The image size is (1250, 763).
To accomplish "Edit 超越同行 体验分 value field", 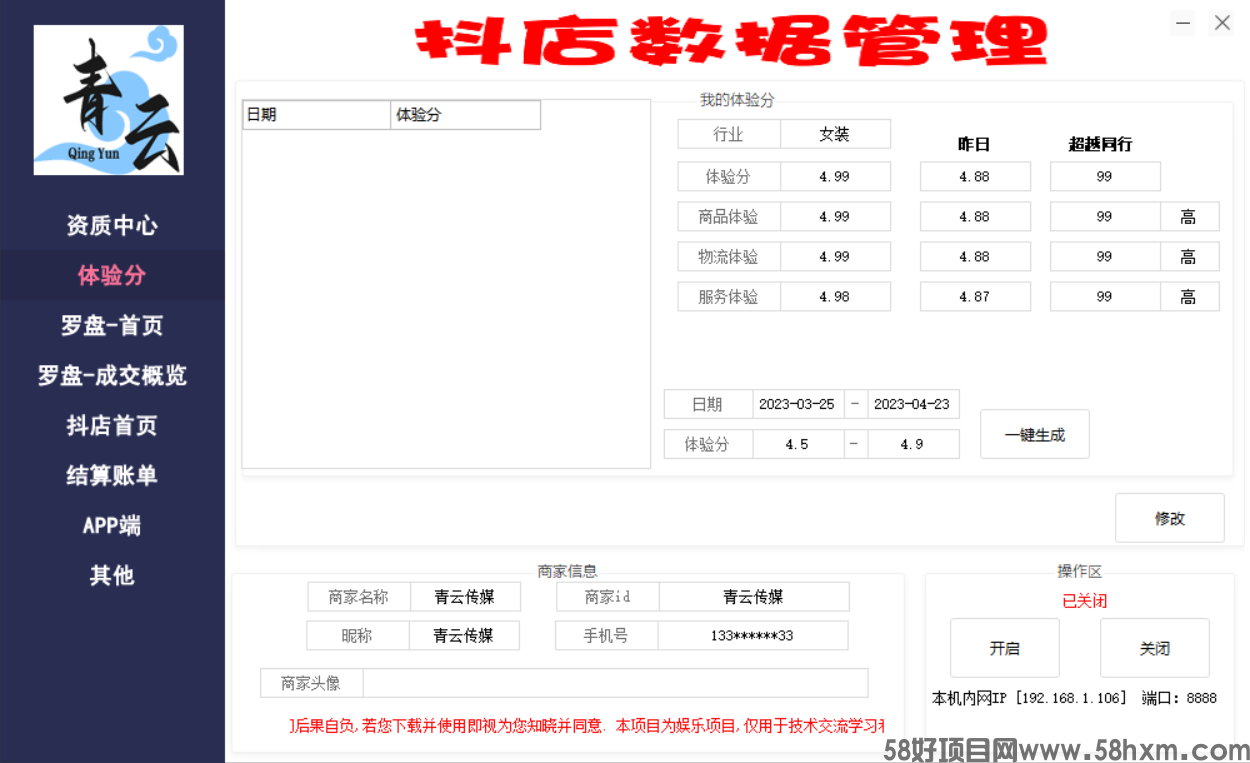I will (1105, 176).
